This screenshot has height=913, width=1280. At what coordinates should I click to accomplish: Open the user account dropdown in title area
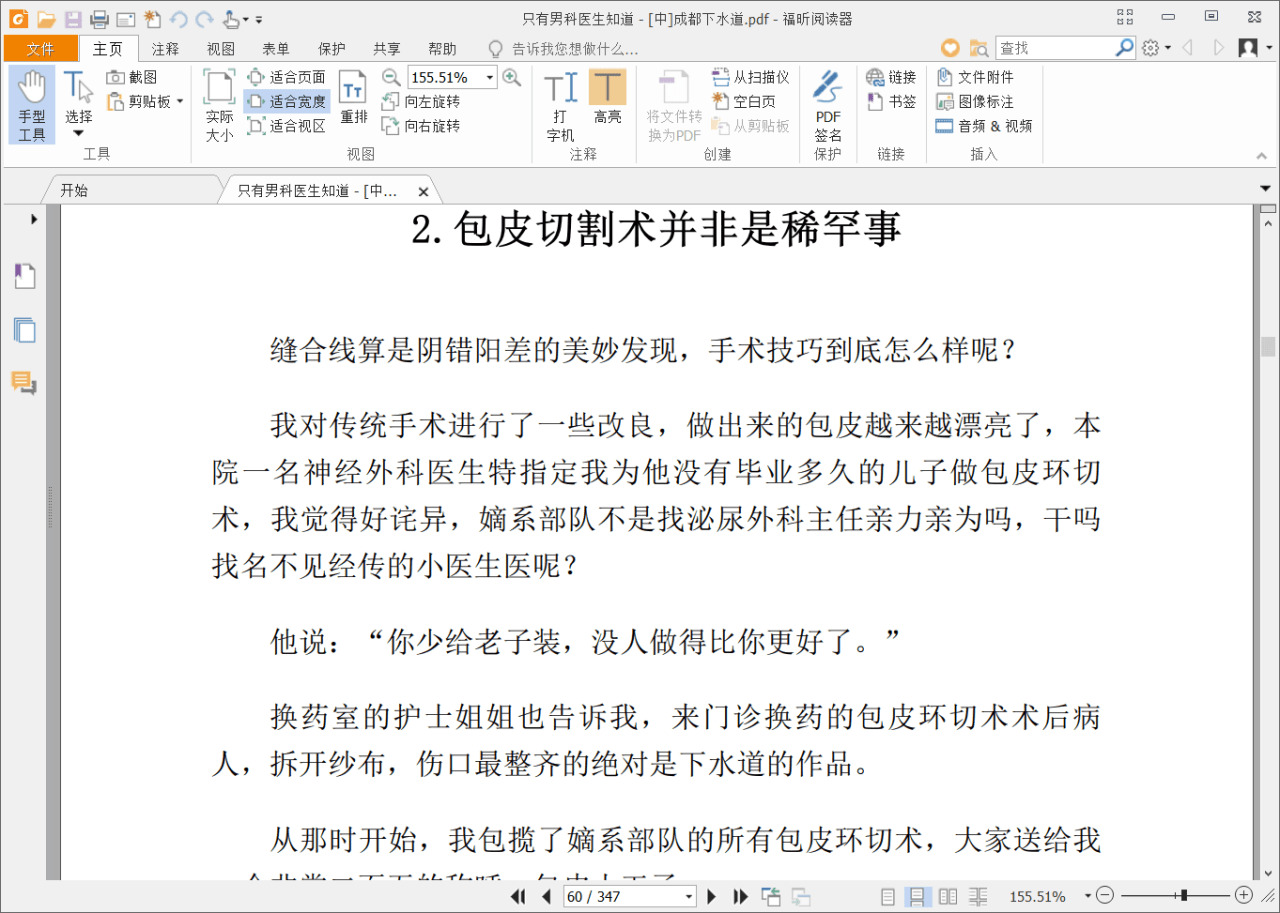click(1253, 48)
